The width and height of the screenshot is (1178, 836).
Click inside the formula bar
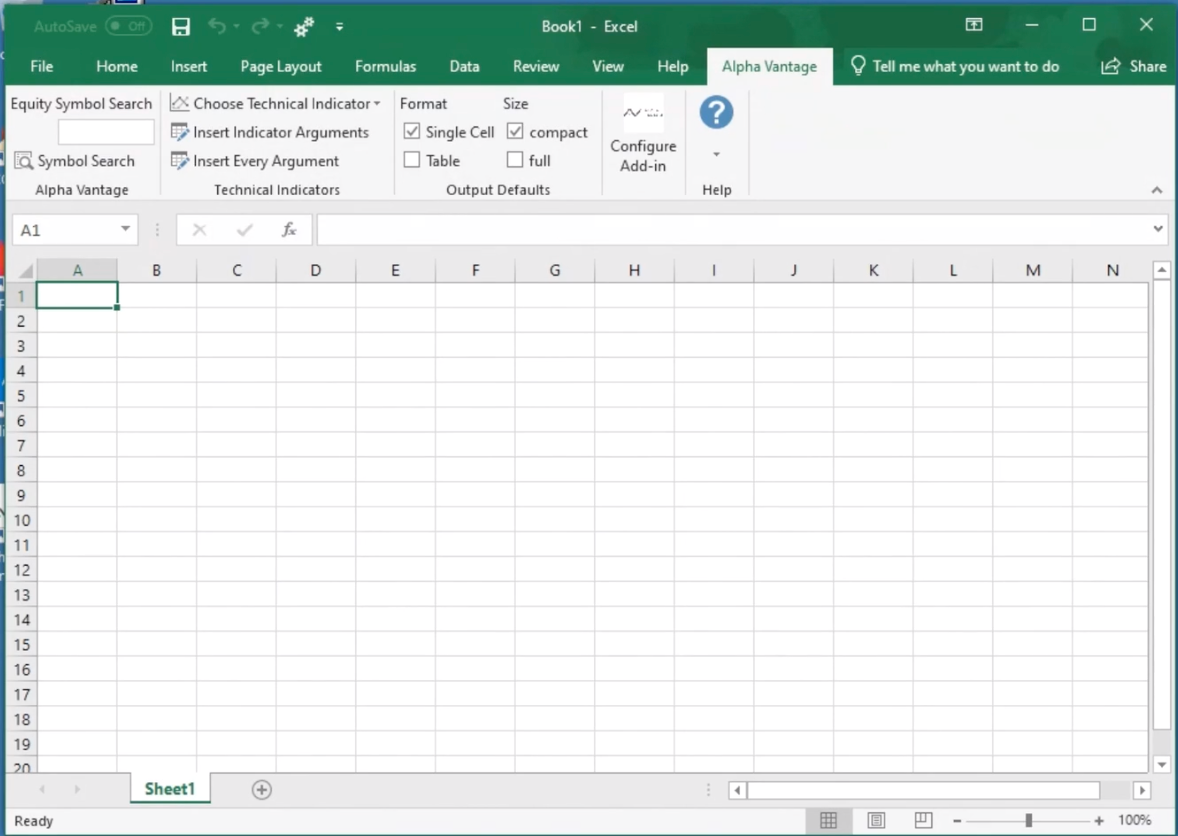pyautogui.click(x=732, y=230)
